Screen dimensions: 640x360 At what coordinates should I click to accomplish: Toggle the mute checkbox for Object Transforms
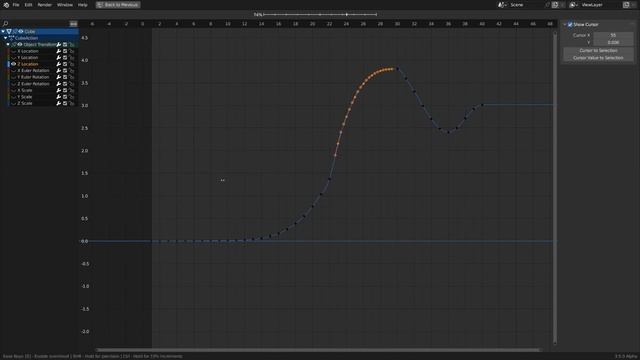click(x=65, y=44)
